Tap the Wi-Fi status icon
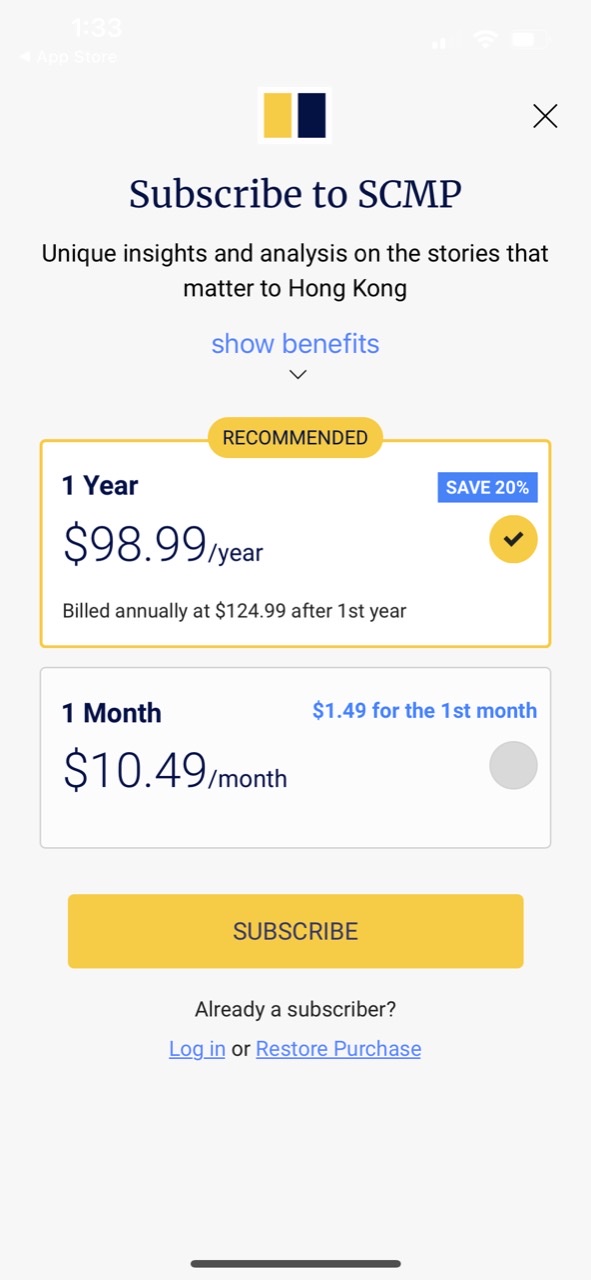Image resolution: width=591 pixels, height=1280 pixels. tap(486, 40)
